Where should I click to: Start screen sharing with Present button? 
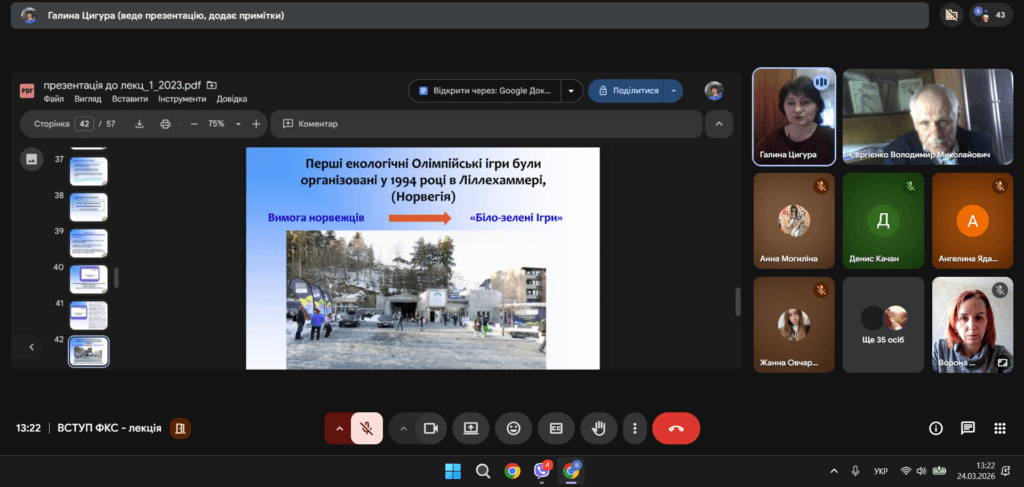click(470, 428)
